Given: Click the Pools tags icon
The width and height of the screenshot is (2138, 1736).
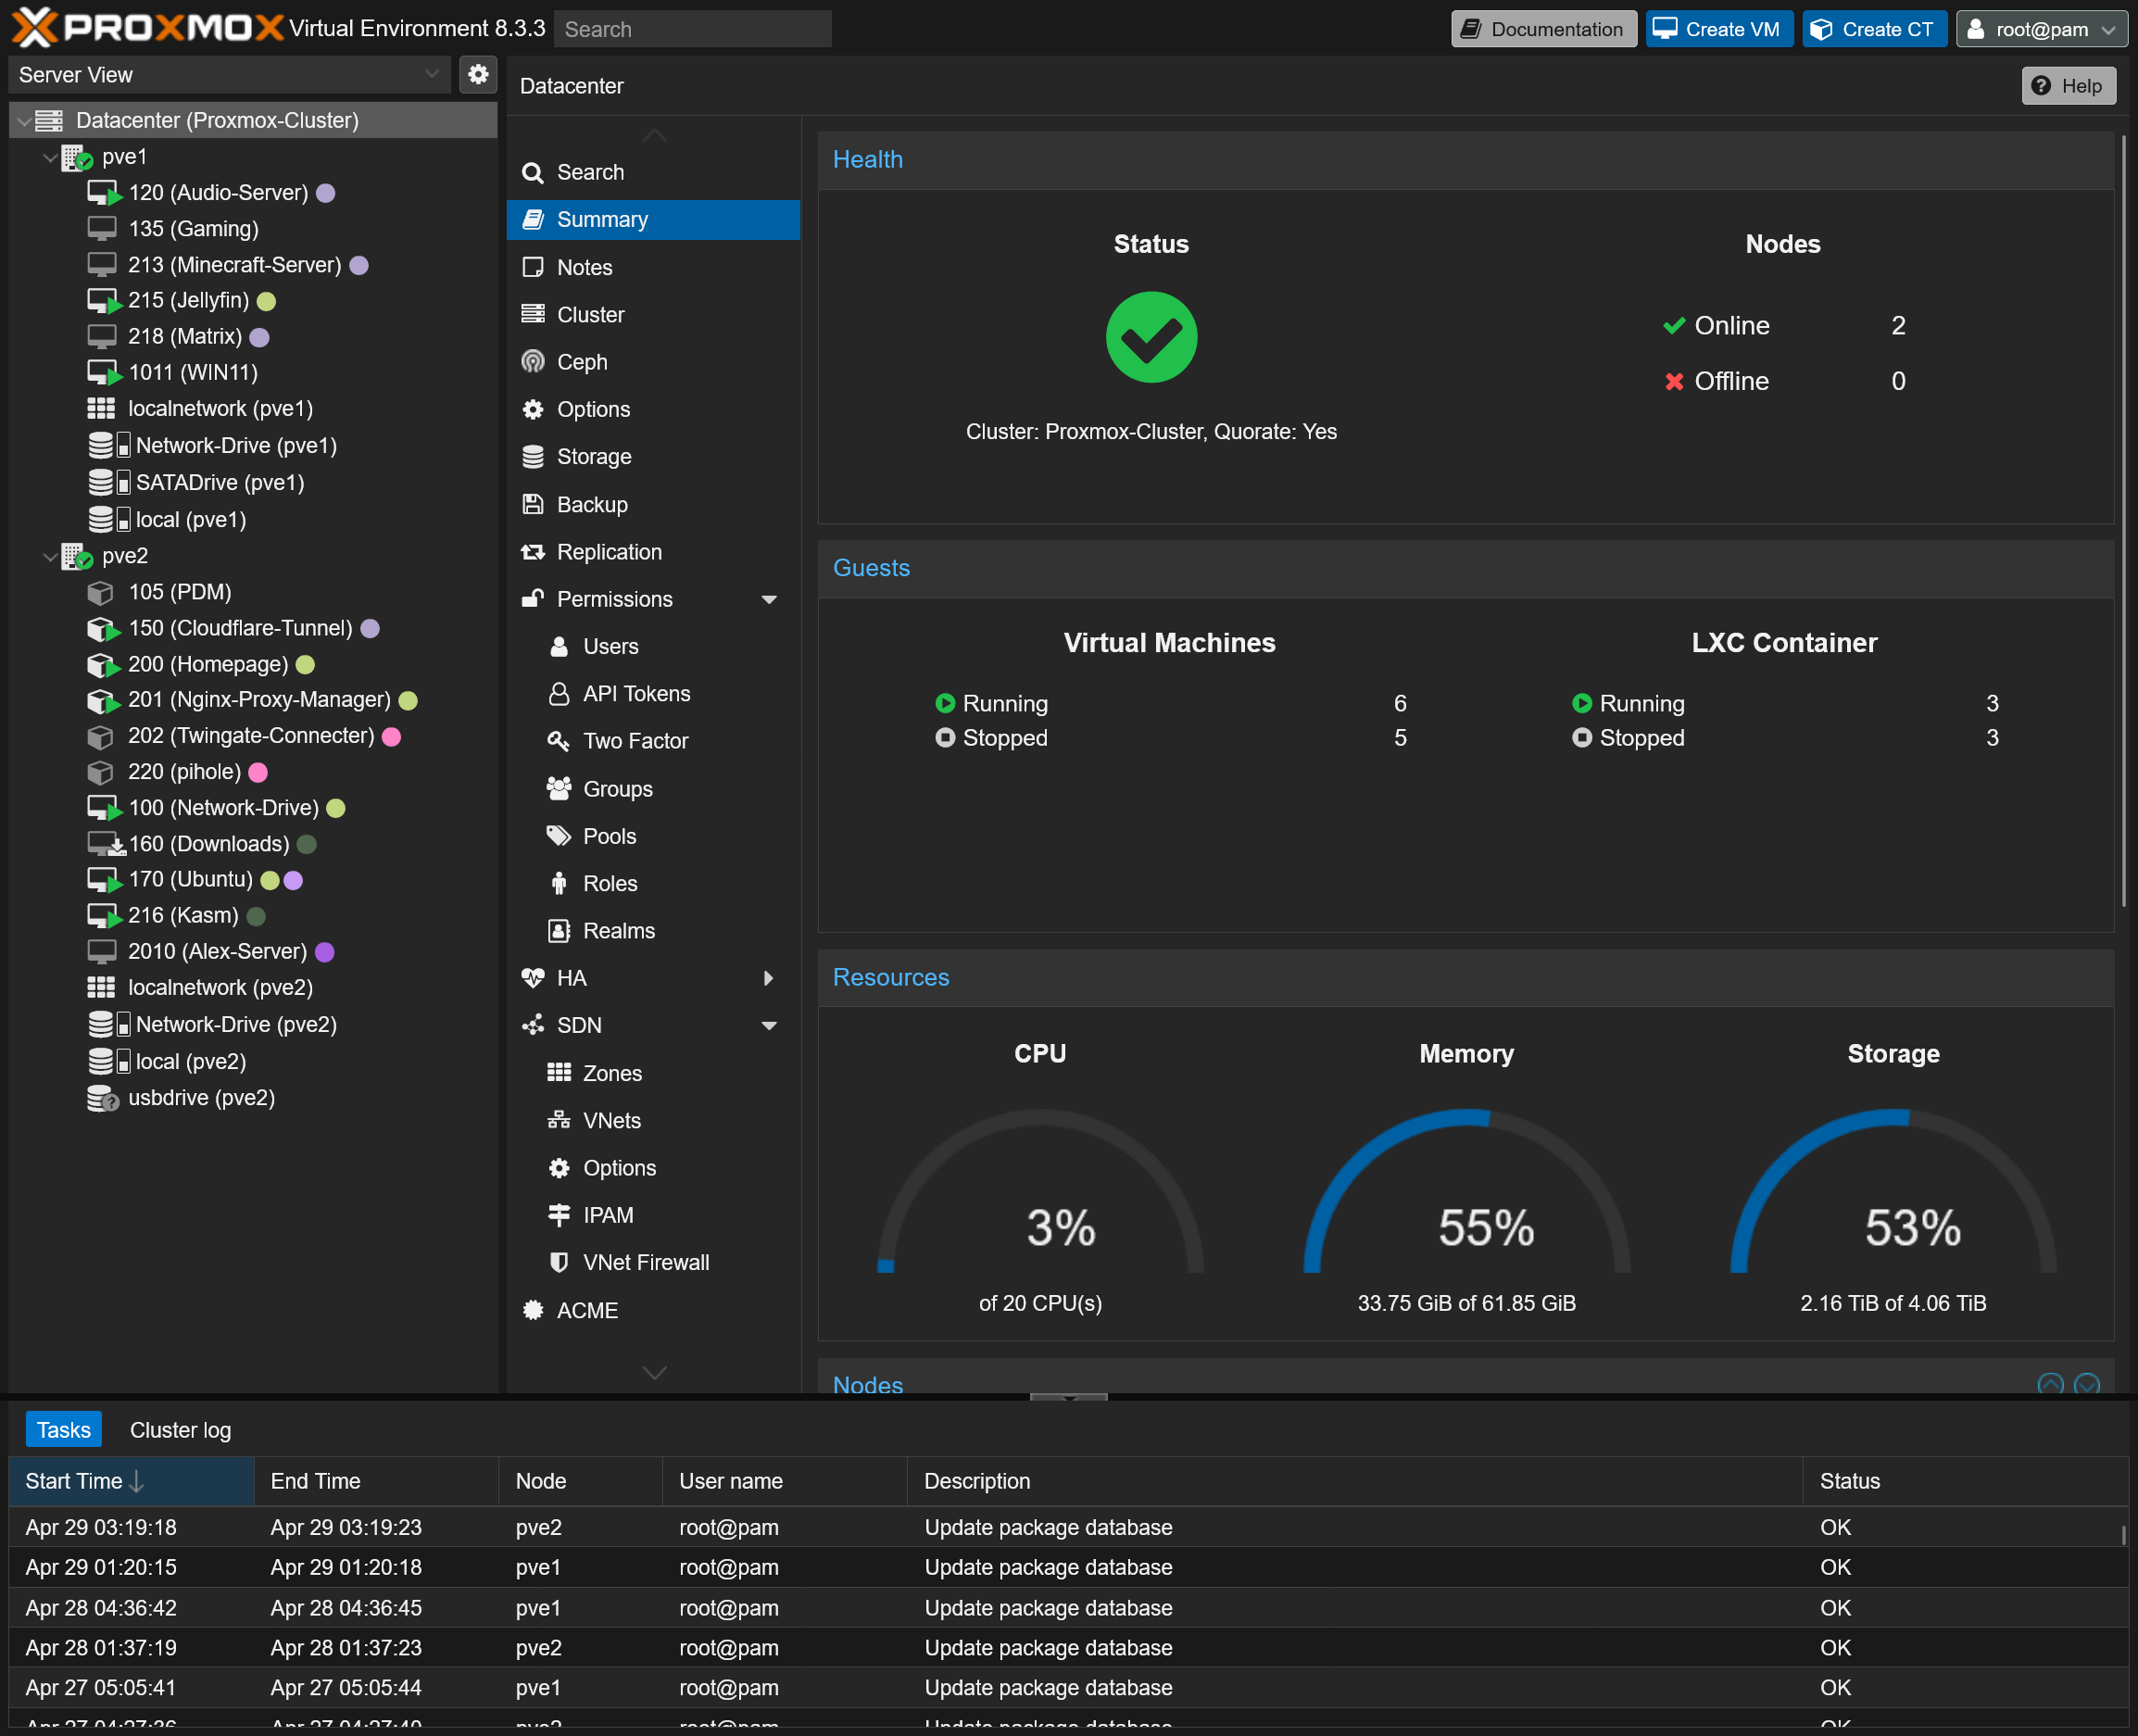Looking at the screenshot, I should [x=558, y=835].
